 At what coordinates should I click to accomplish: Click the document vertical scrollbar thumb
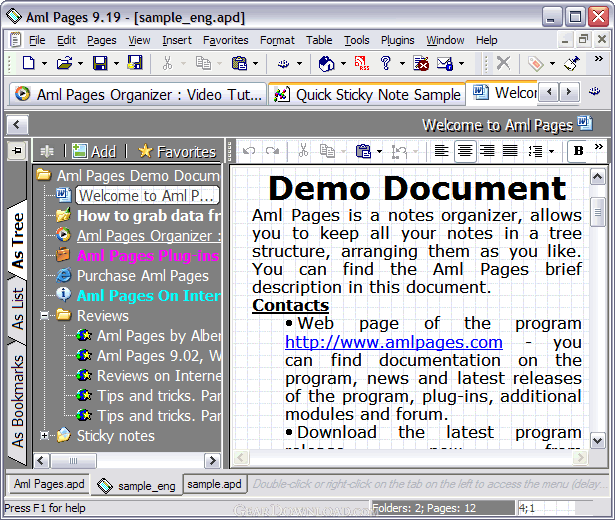597,212
